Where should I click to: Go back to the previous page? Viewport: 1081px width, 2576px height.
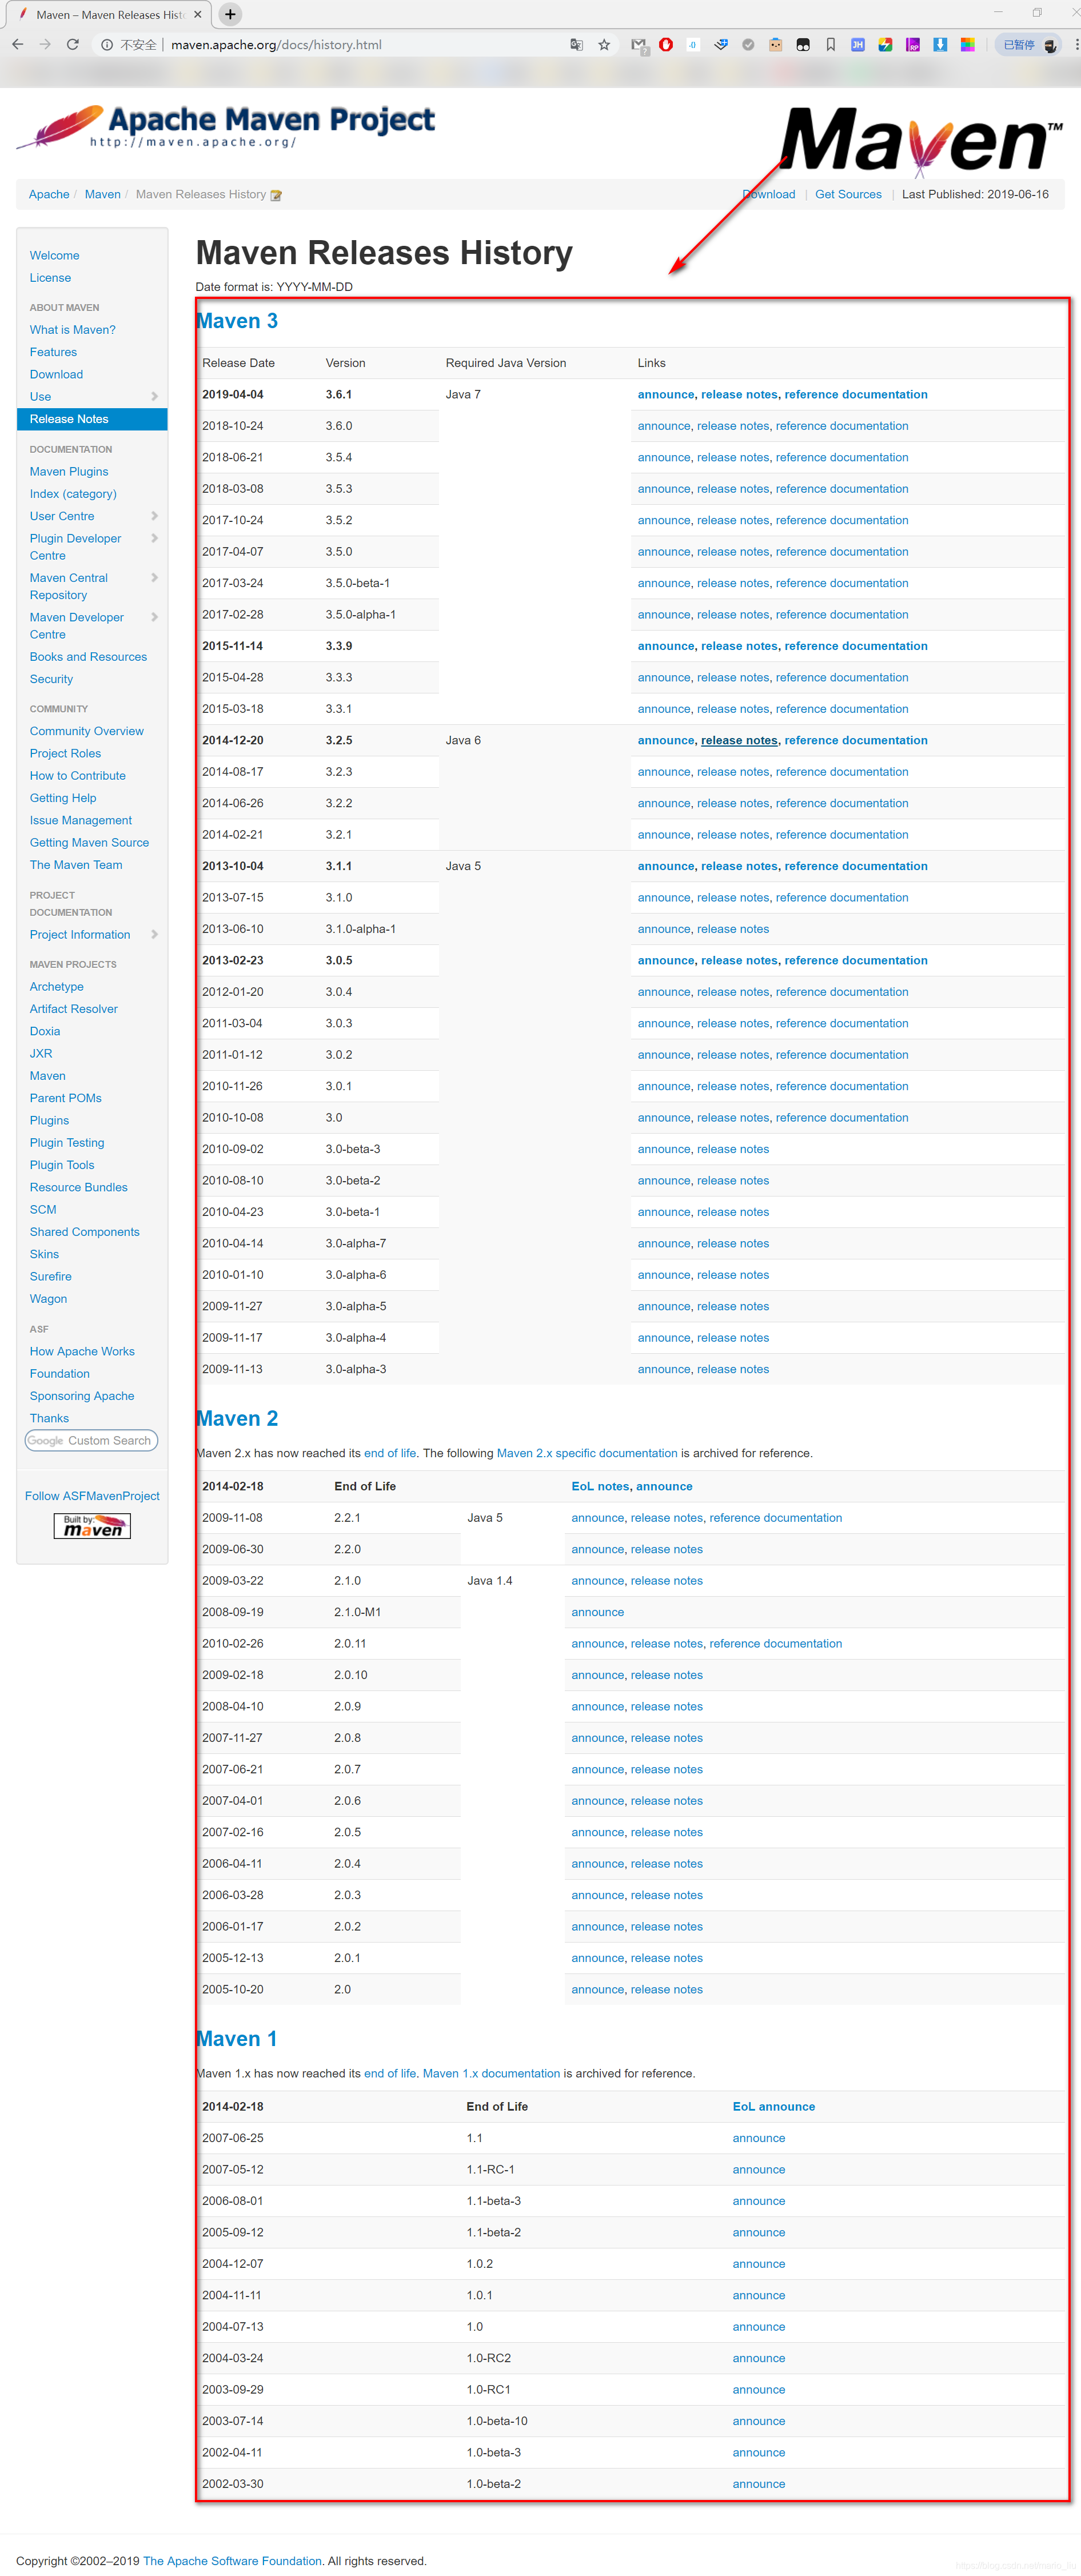(18, 45)
